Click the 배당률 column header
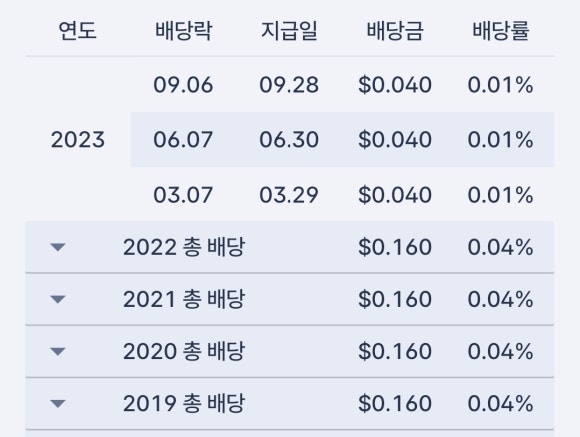The image size is (580, 437). tap(501, 30)
